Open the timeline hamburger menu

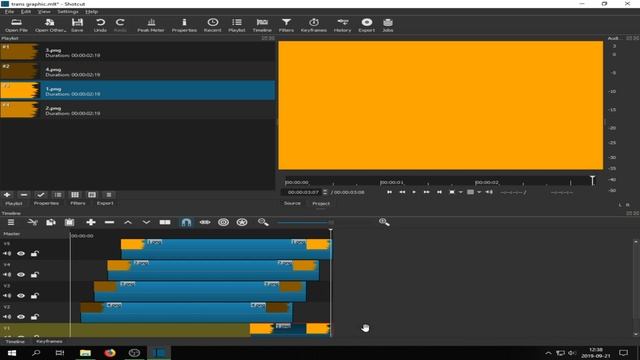(x=11, y=222)
